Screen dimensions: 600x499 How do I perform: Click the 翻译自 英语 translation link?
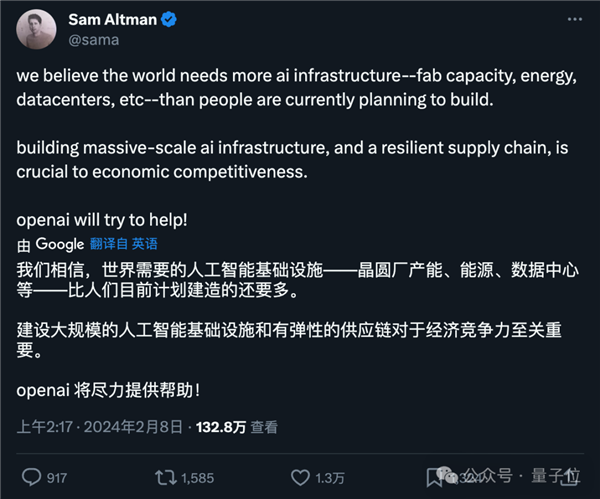click(123, 244)
